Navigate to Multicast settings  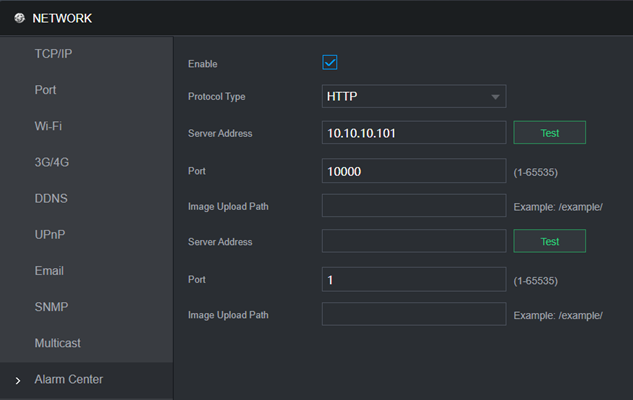(57, 343)
